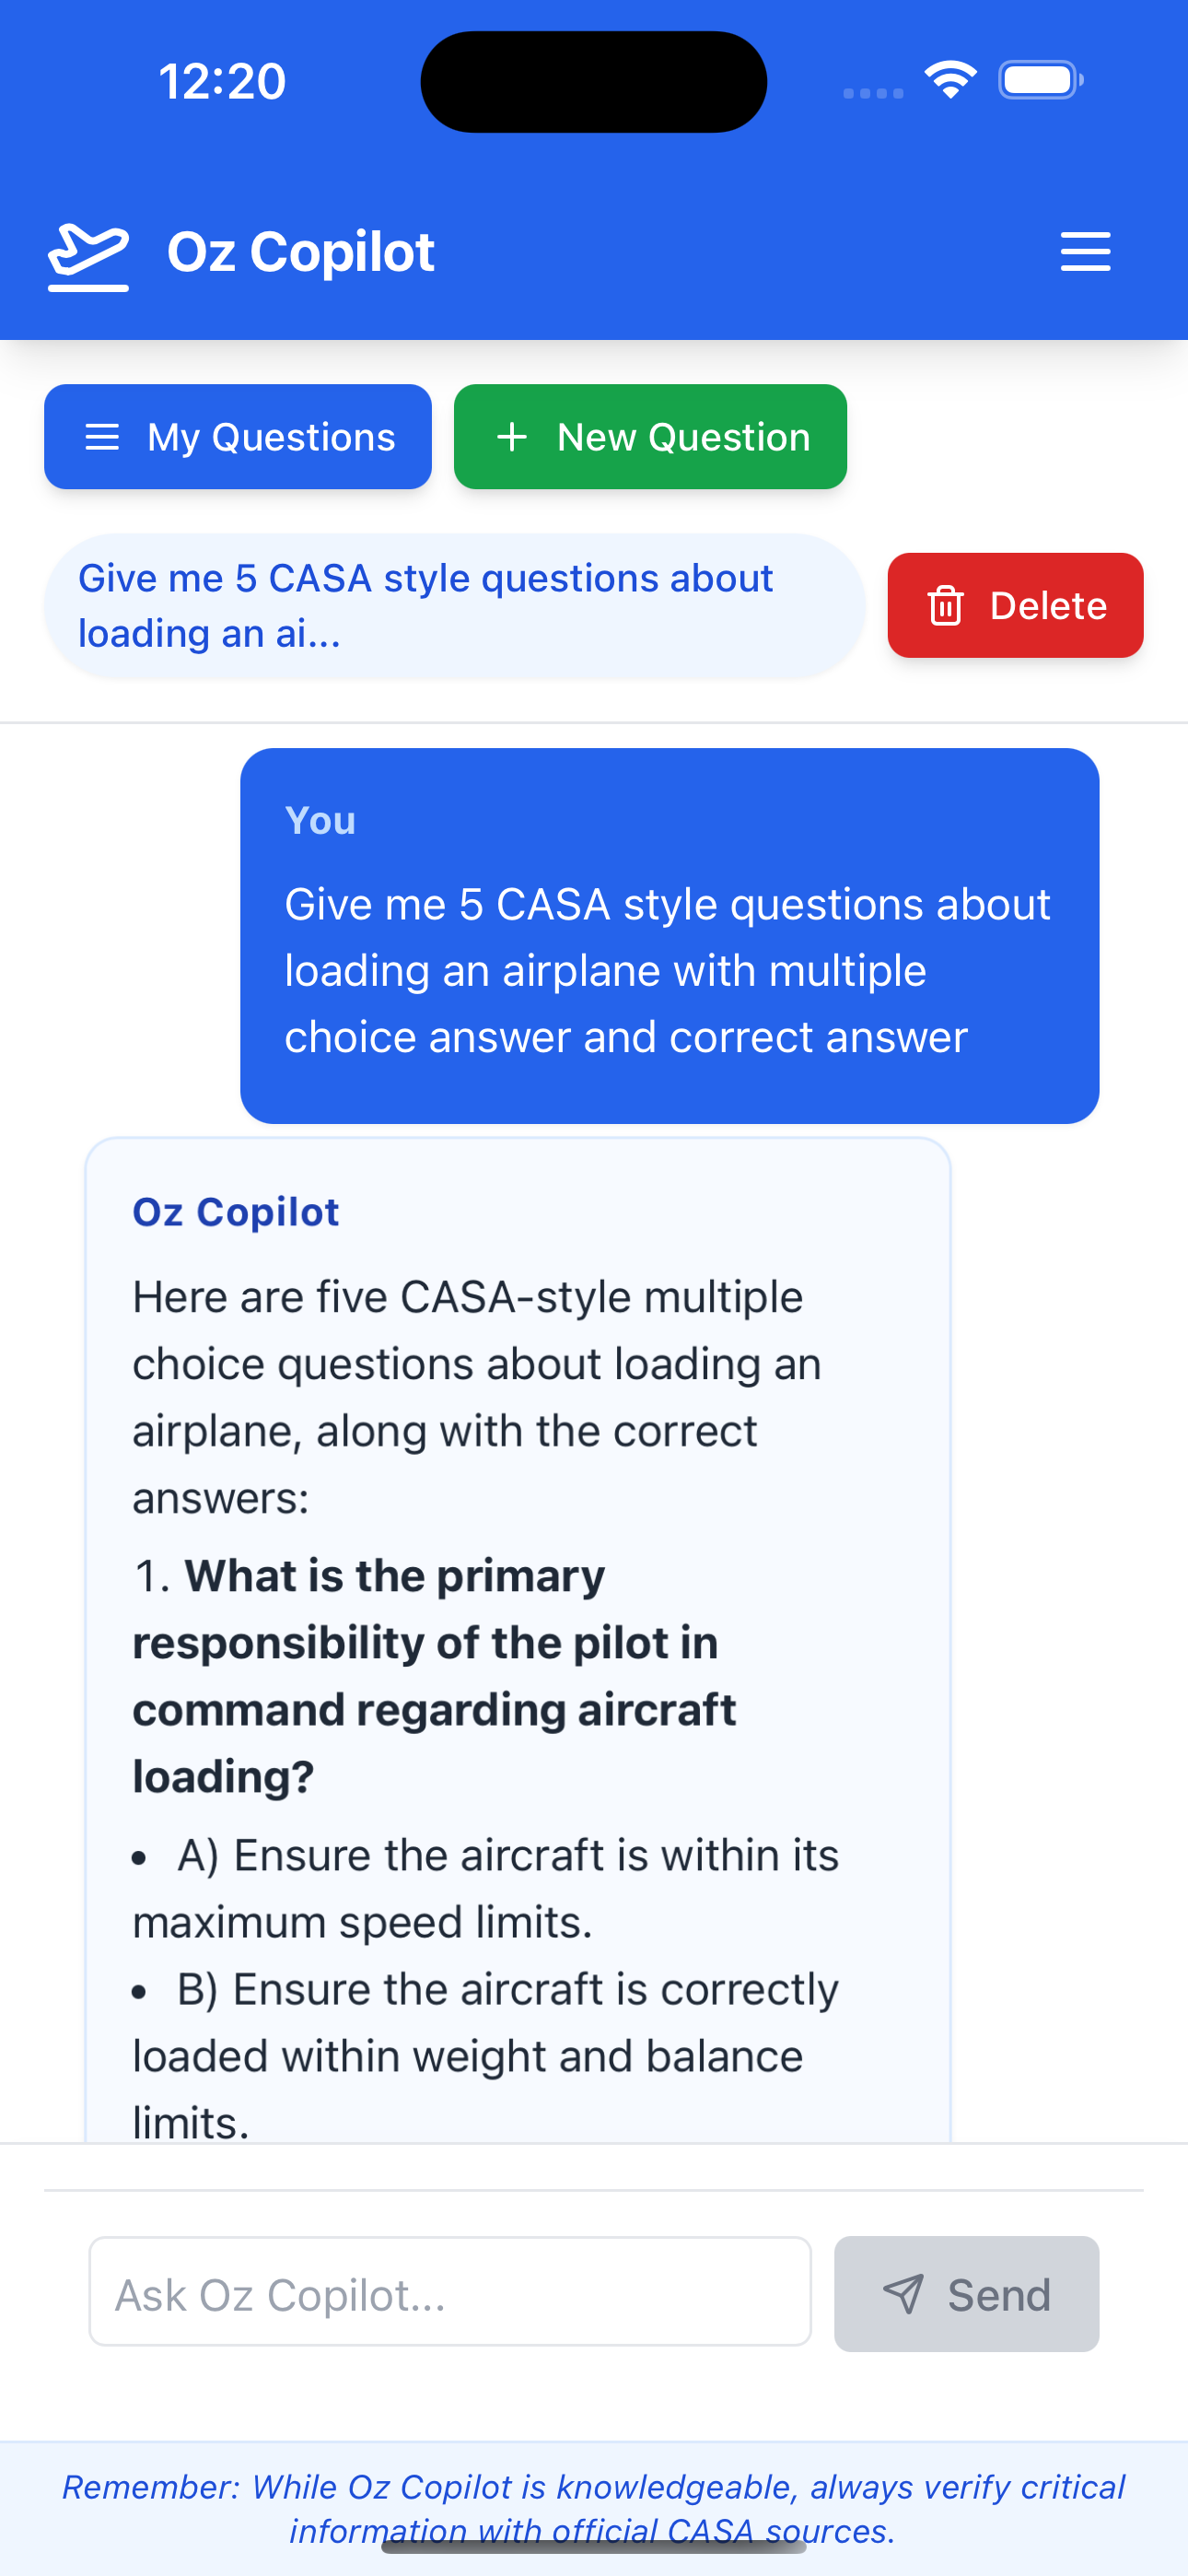
Task: Click the paper plane send icon
Action: coord(903,2294)
